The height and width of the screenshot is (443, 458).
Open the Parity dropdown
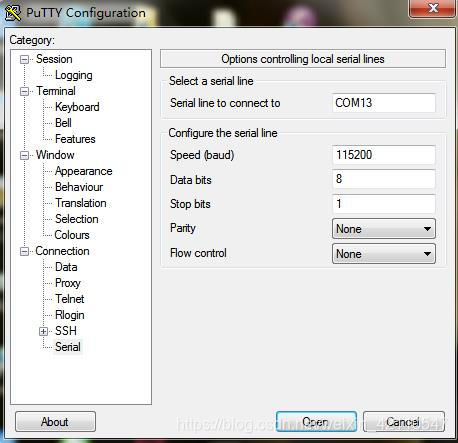[384, 229]
